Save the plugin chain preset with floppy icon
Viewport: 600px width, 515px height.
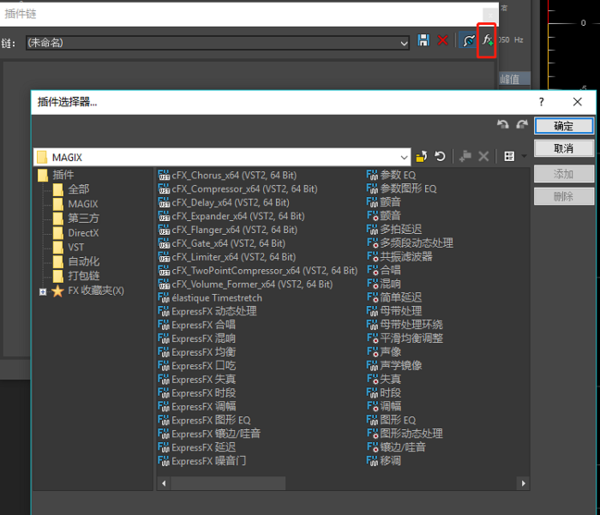[x=423, y=40]
